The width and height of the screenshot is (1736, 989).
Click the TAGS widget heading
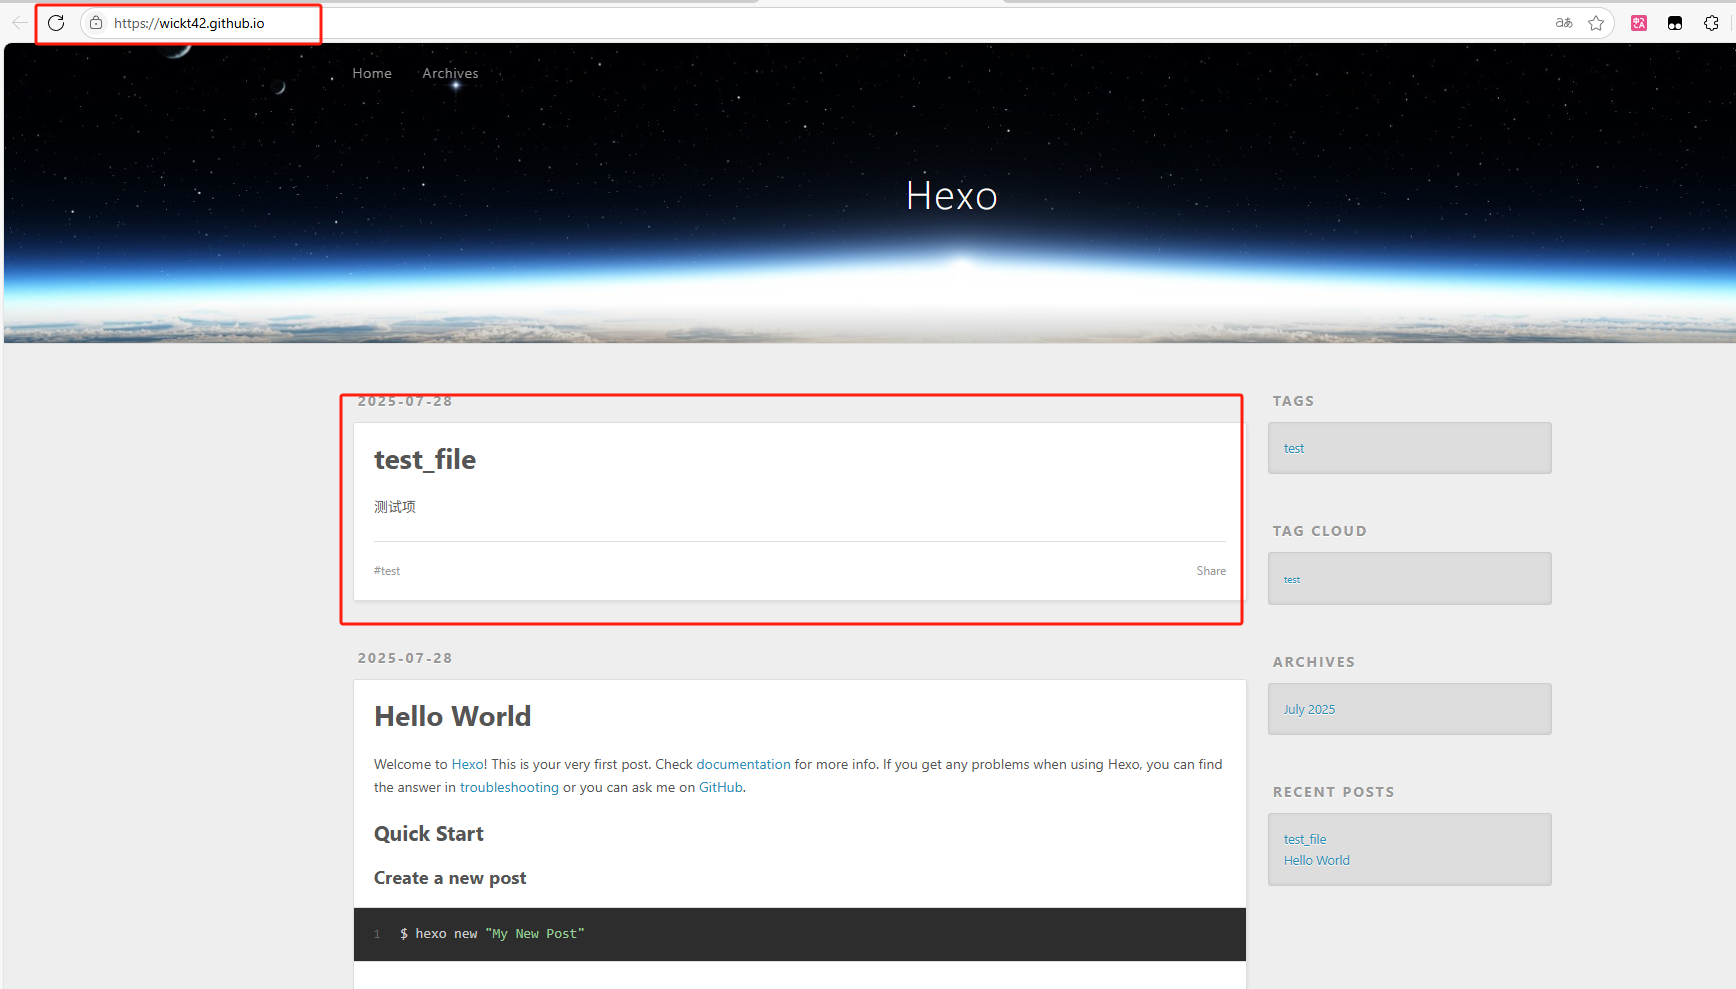[1293, 401]
